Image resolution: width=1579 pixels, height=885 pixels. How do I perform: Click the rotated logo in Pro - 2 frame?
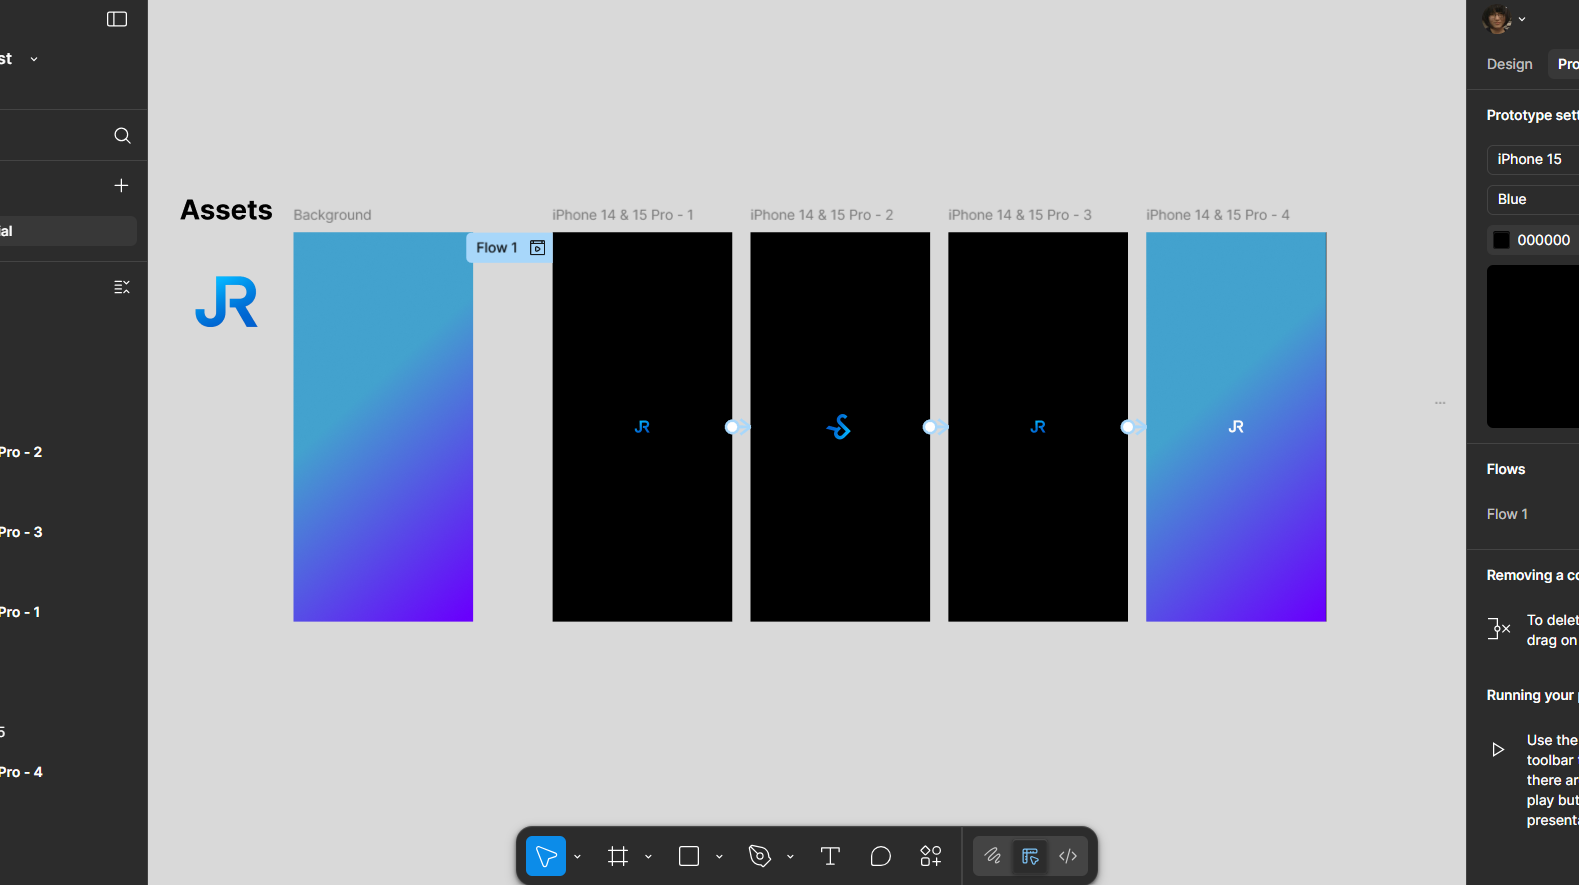tap(839, 427)
